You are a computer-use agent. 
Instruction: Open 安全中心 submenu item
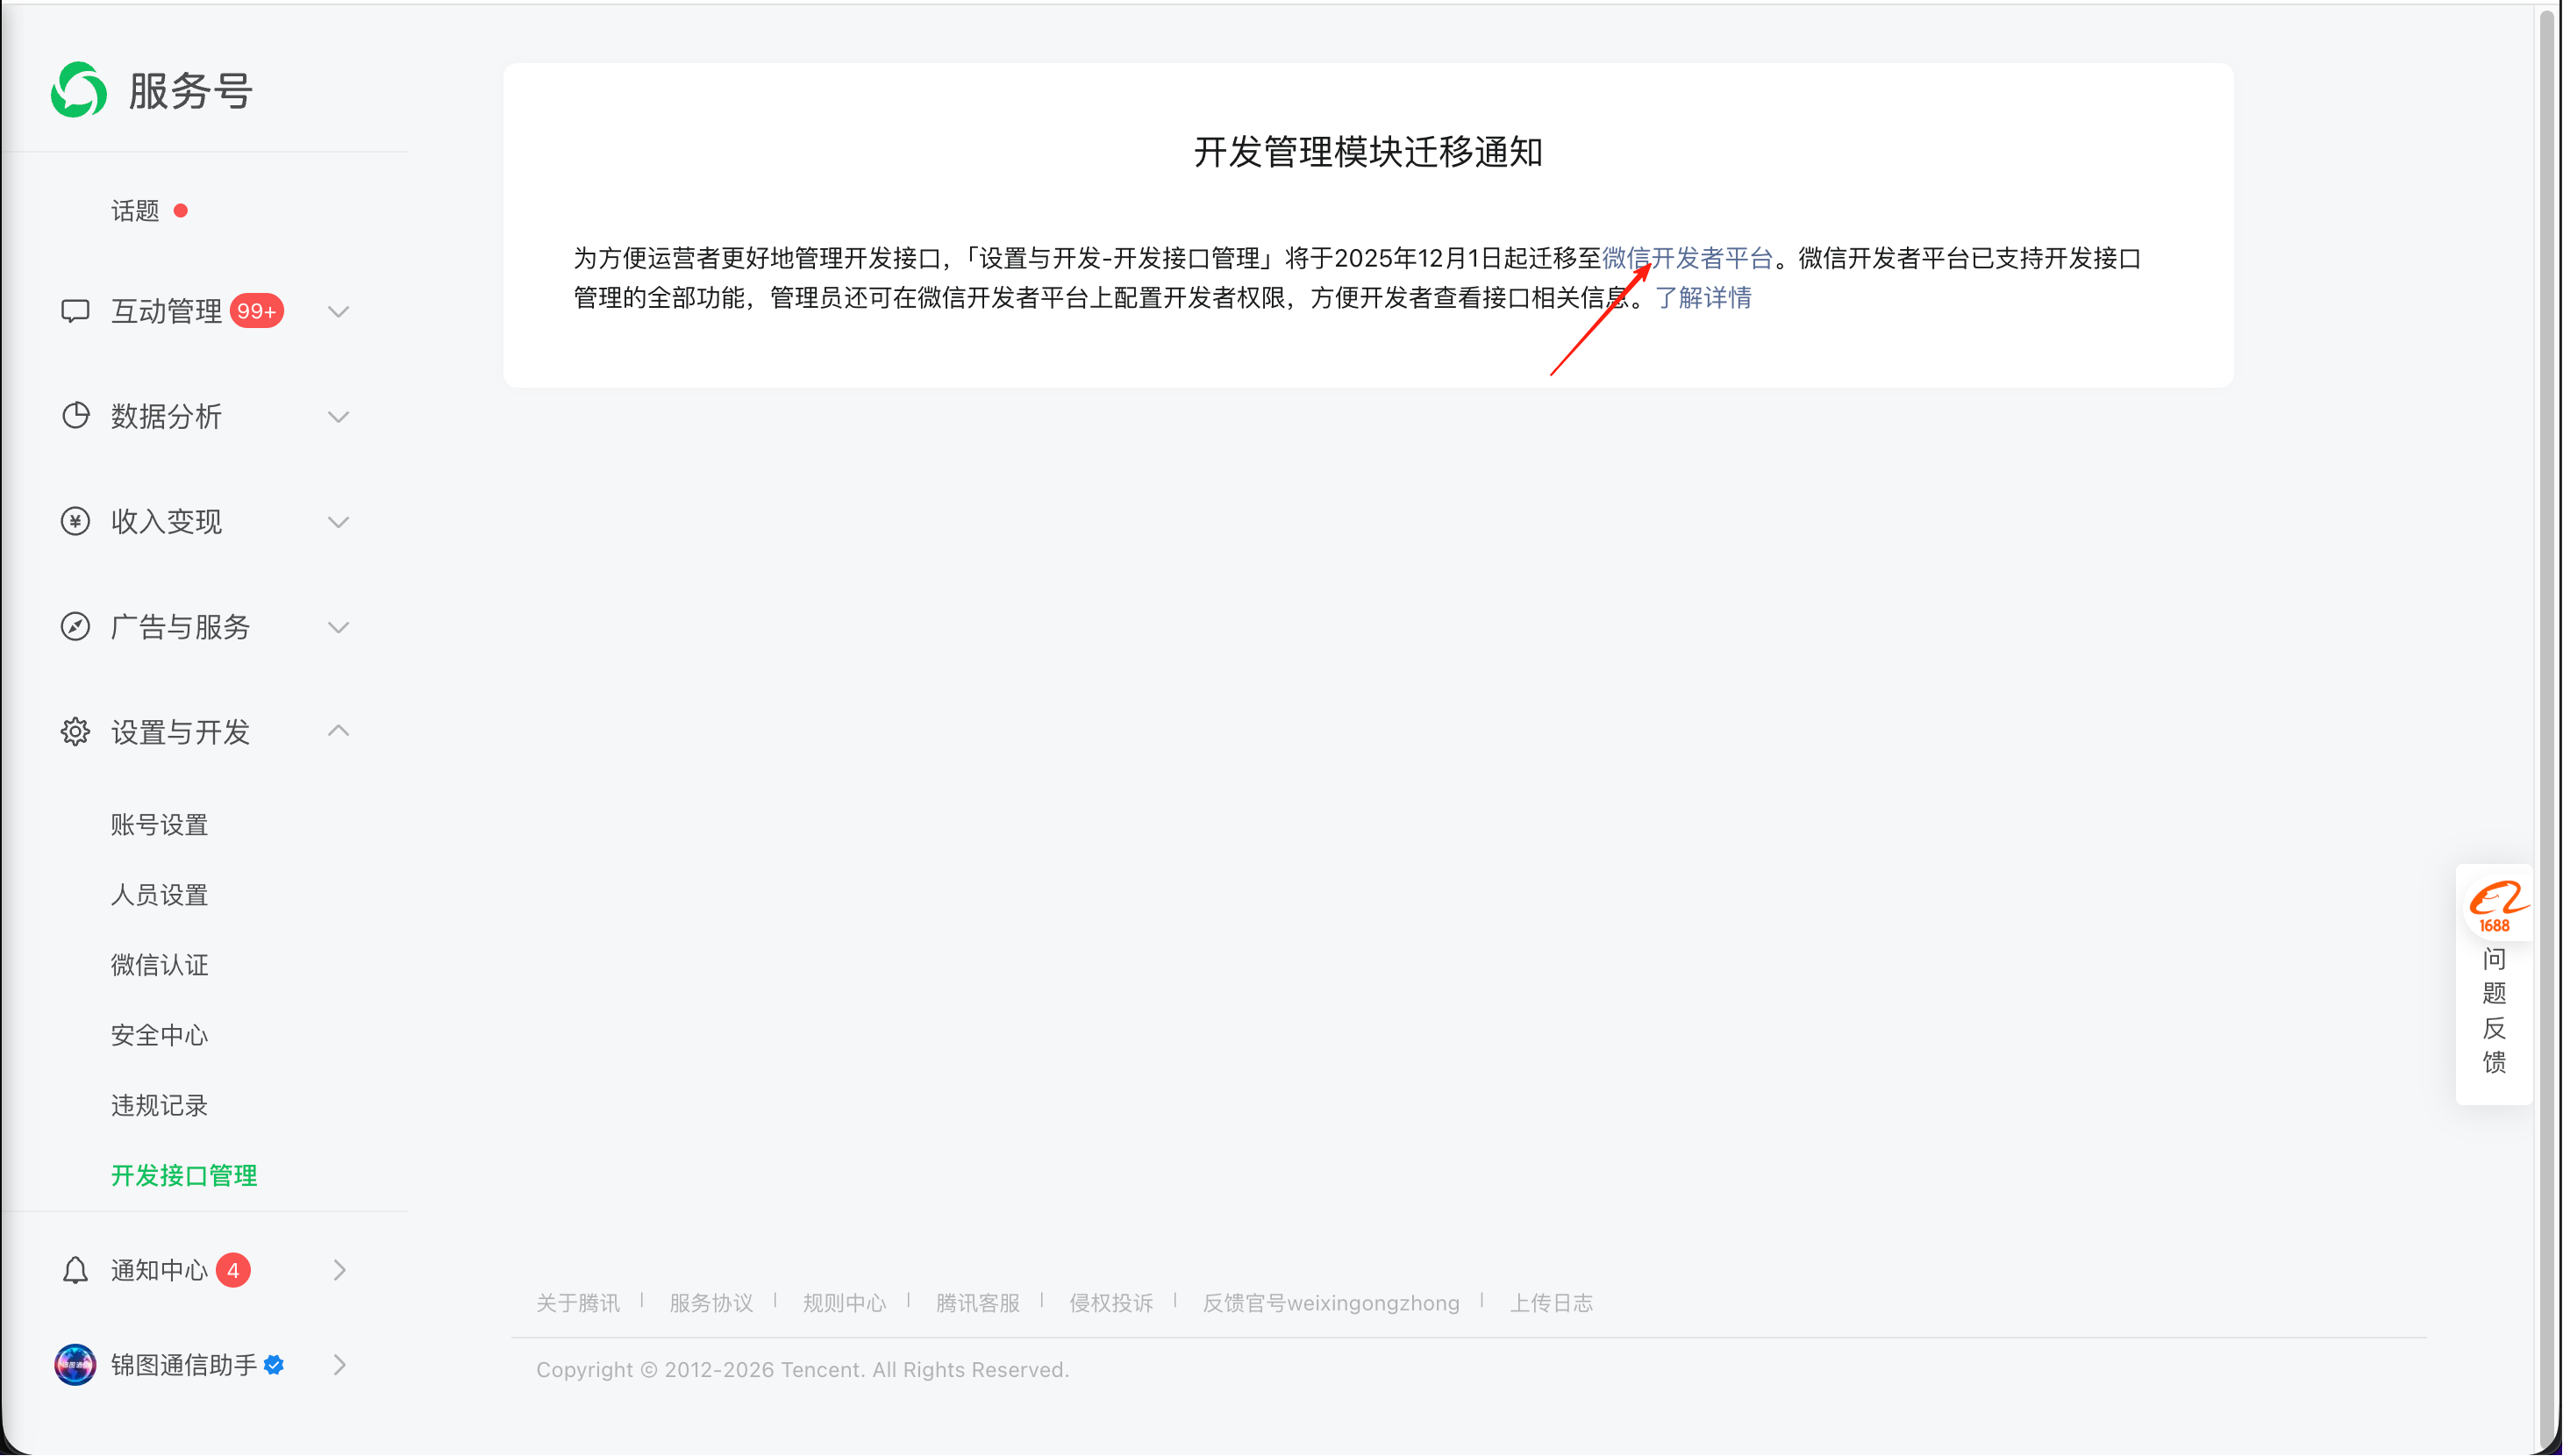click(x=159, y=1035)
